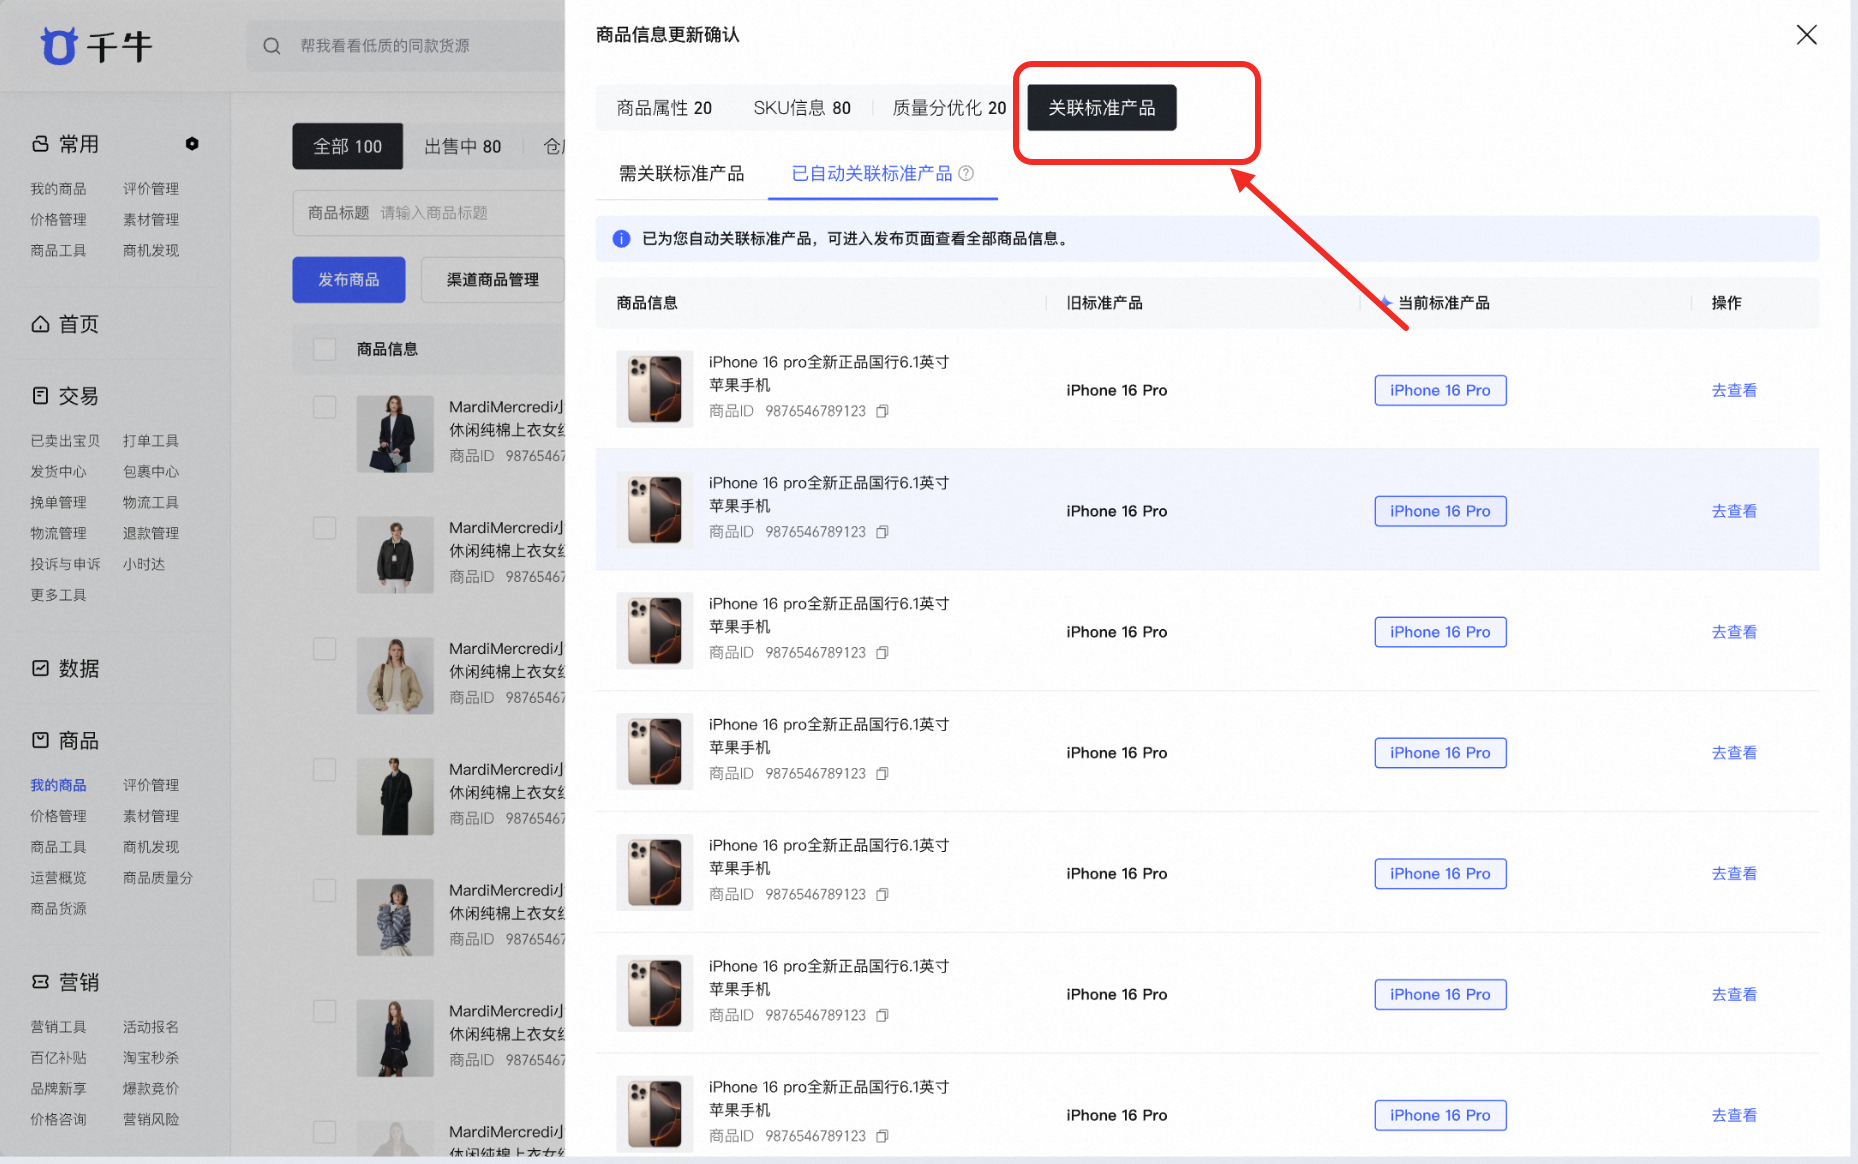Toggle the select-all checkbox beside 商品信息
The image size is (1858, 1164).
pos(324,349)
